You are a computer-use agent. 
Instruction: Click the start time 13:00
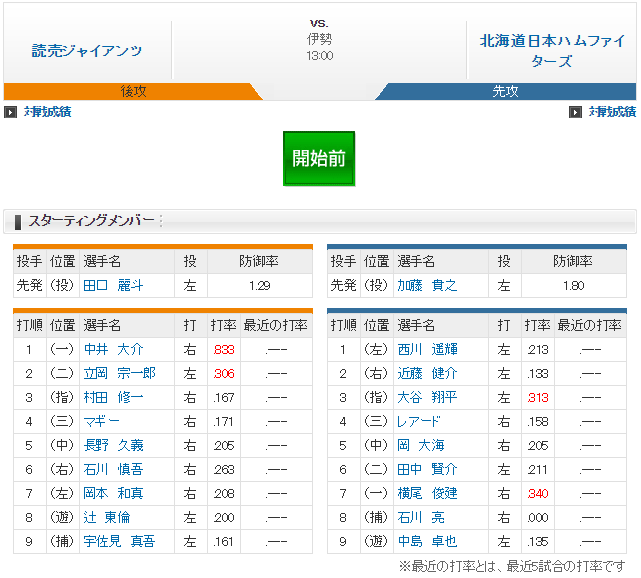[x=320, y=56]
